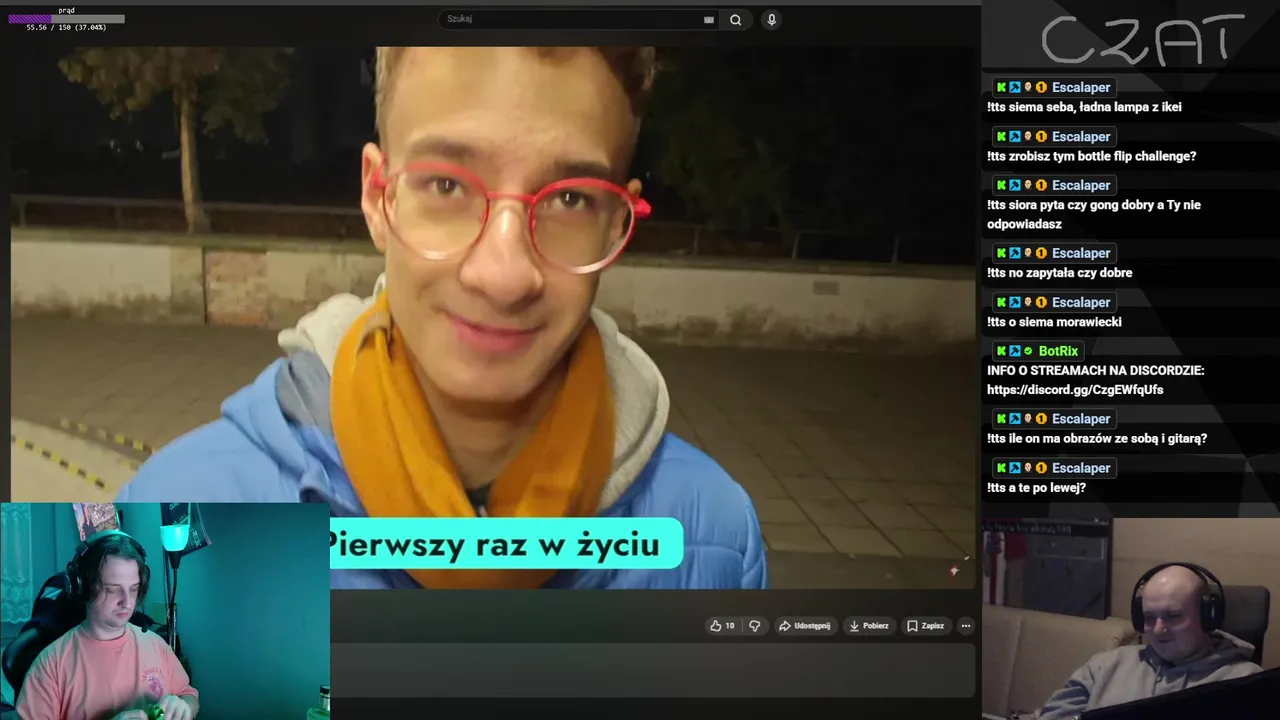The image size is (1280, 720).
Task: Click chat message 'no zapytała czy dobre'
Action: point(1059,273)
